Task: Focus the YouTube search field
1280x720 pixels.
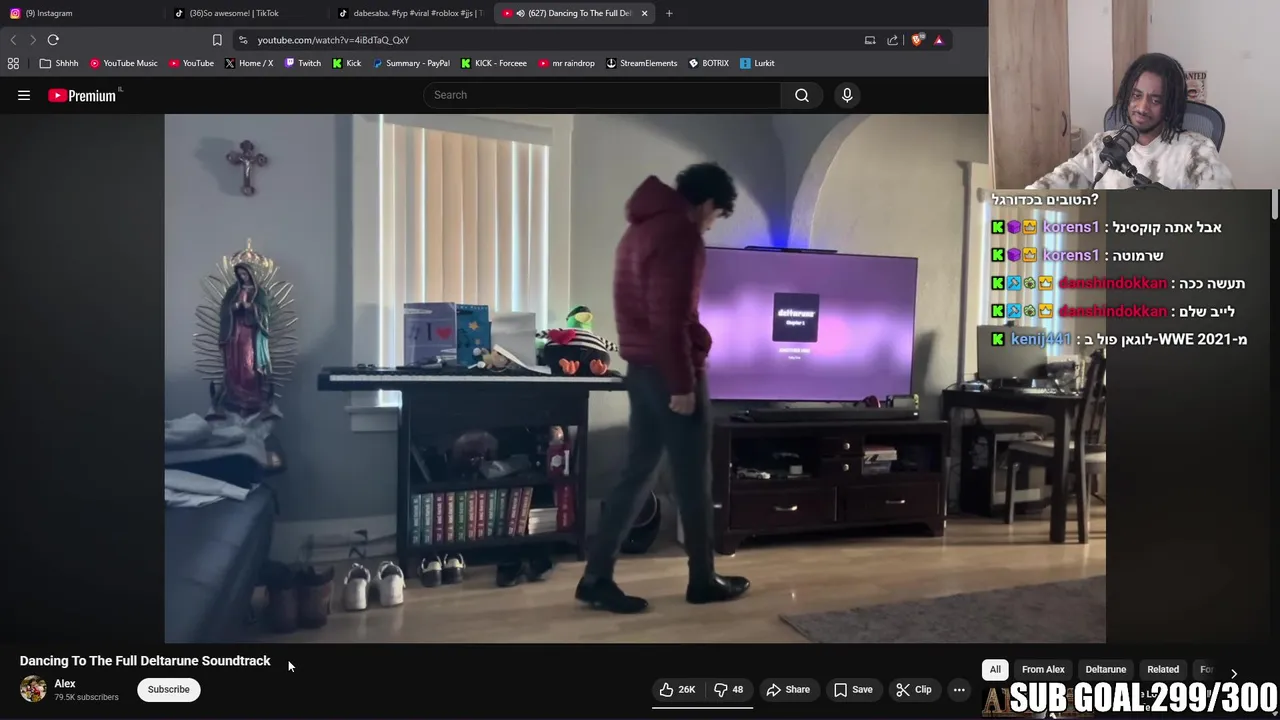Action: coord(603,95)
